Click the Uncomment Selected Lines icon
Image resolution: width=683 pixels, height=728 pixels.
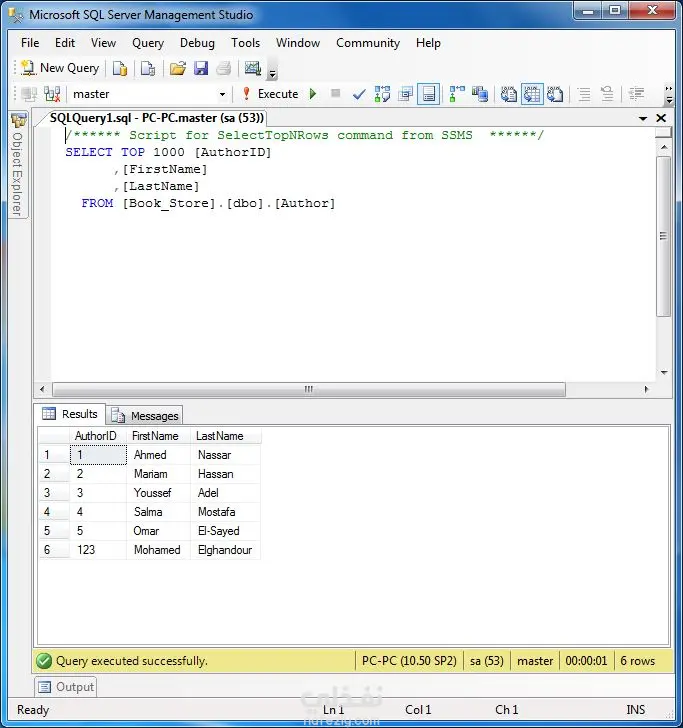point(607,94)
